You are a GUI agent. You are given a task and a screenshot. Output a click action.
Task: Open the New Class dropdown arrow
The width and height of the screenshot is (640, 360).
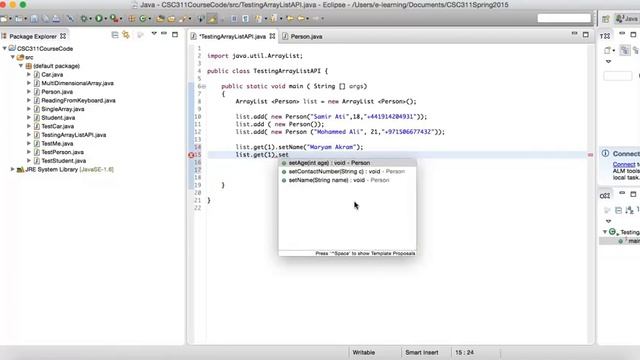[x=149, y=19]
